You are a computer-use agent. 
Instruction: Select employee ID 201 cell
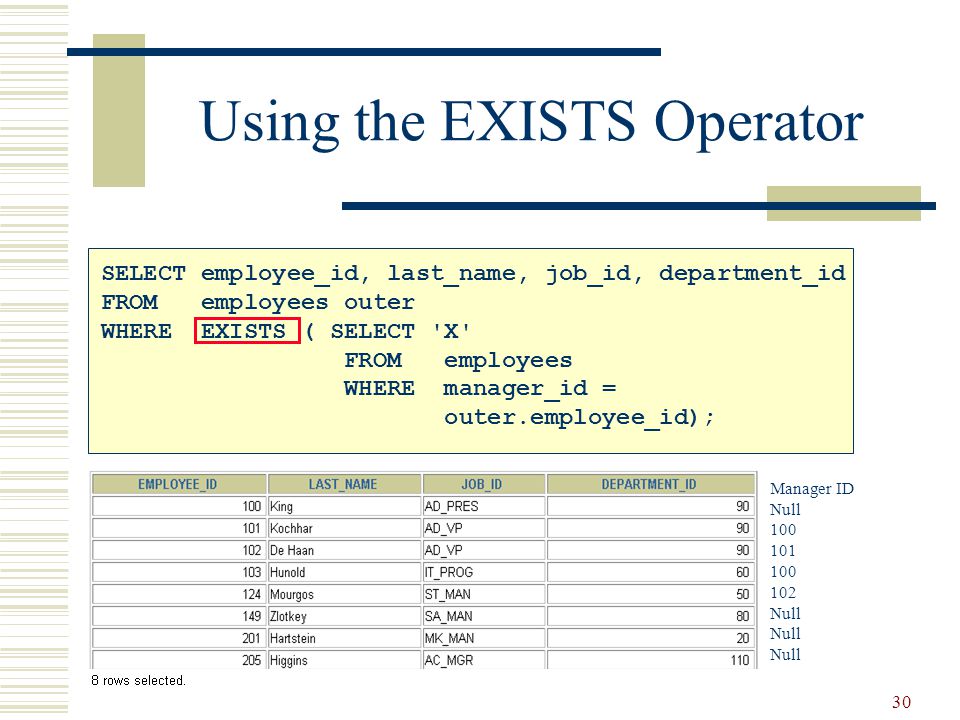point(178,639)
